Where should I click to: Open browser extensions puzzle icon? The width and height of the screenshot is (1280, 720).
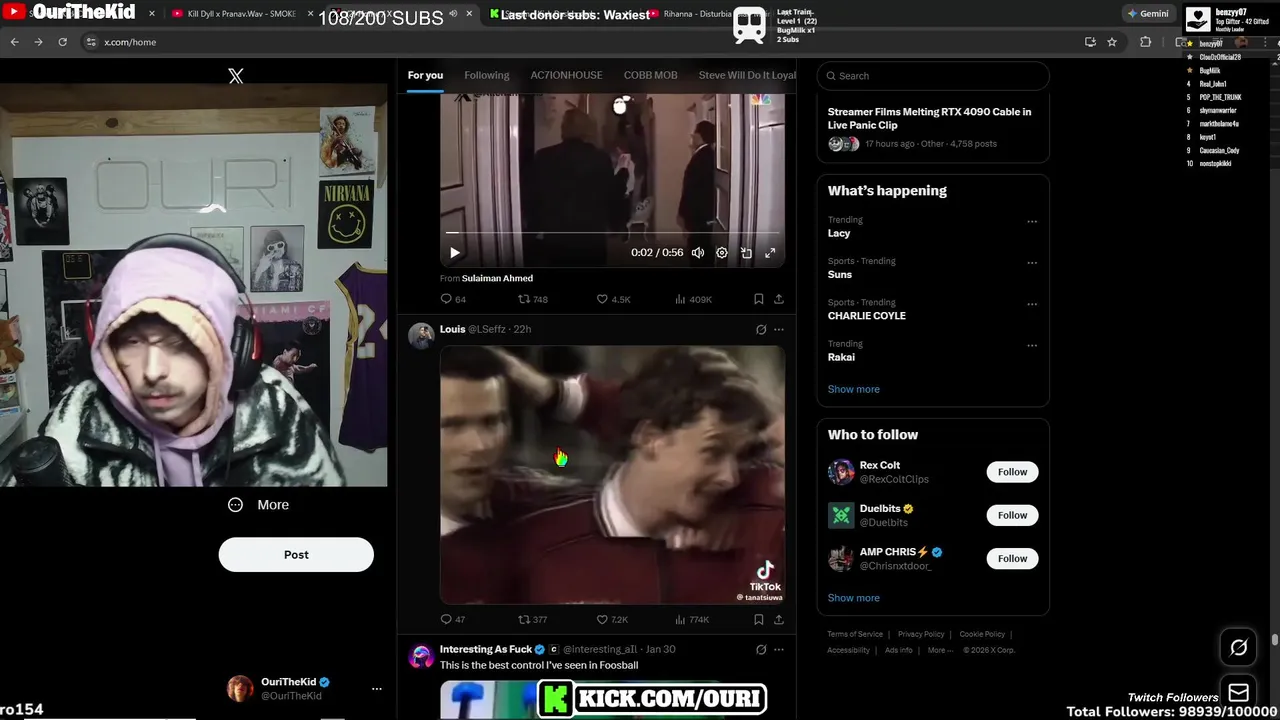click(x=1146, y=42)
